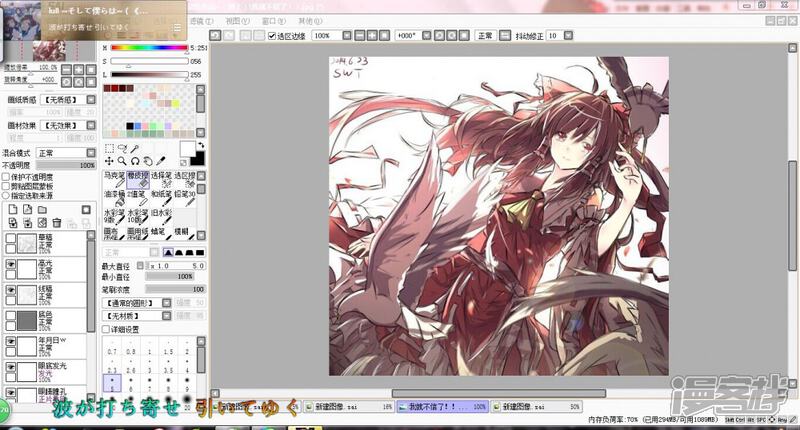Viewport: 800px width, 430px height.
Task: Select brush size preset 0.7
Action: [x=112, y=349]
